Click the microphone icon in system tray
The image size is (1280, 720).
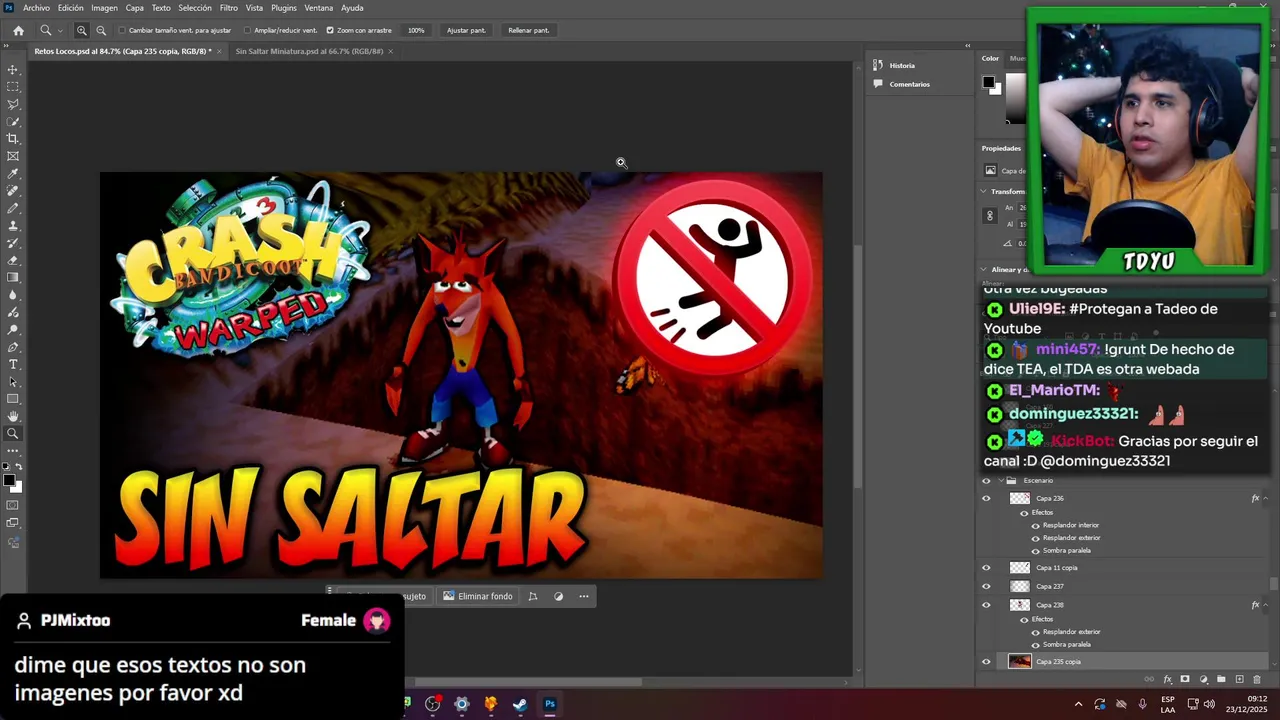click(1142, 704)
